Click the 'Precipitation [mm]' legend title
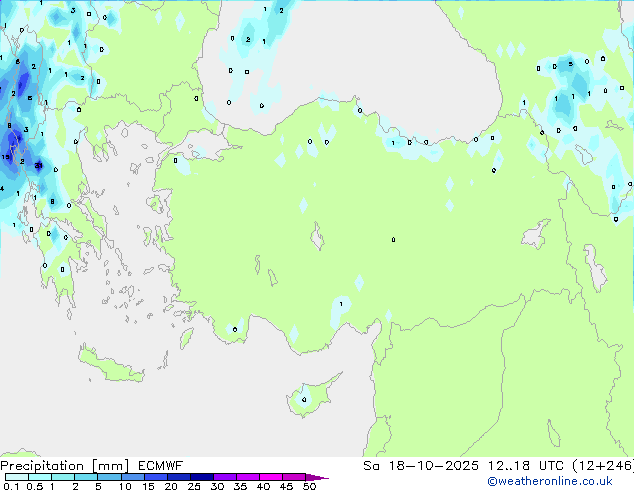This screenshot has width=634, height=490. 65,466
